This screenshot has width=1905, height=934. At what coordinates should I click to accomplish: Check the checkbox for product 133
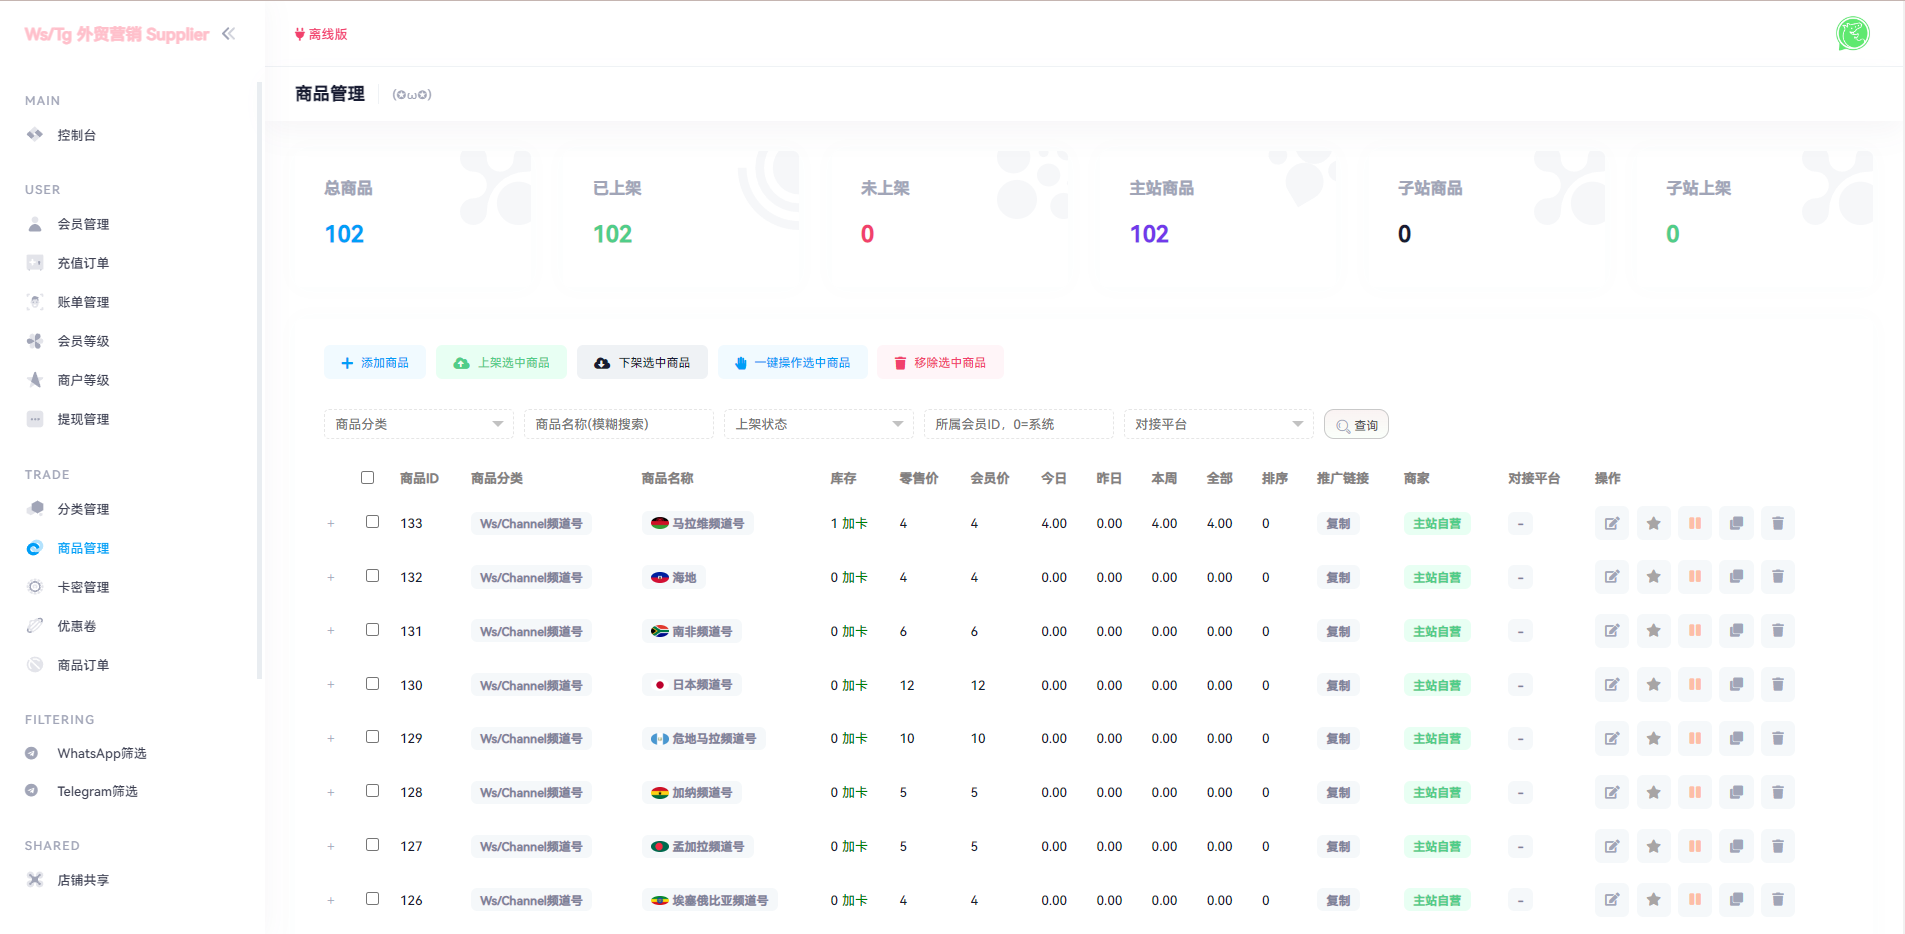point(372,522)
